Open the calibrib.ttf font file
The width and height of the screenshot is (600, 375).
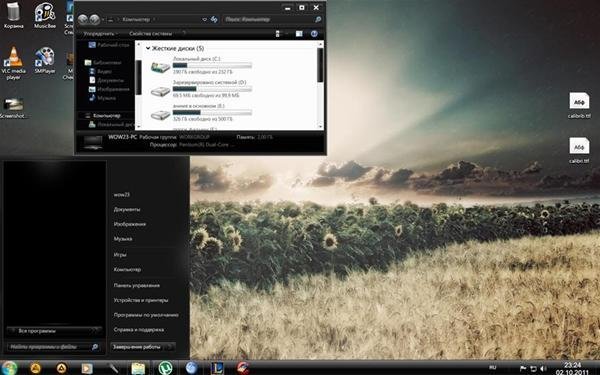point(579,105)
